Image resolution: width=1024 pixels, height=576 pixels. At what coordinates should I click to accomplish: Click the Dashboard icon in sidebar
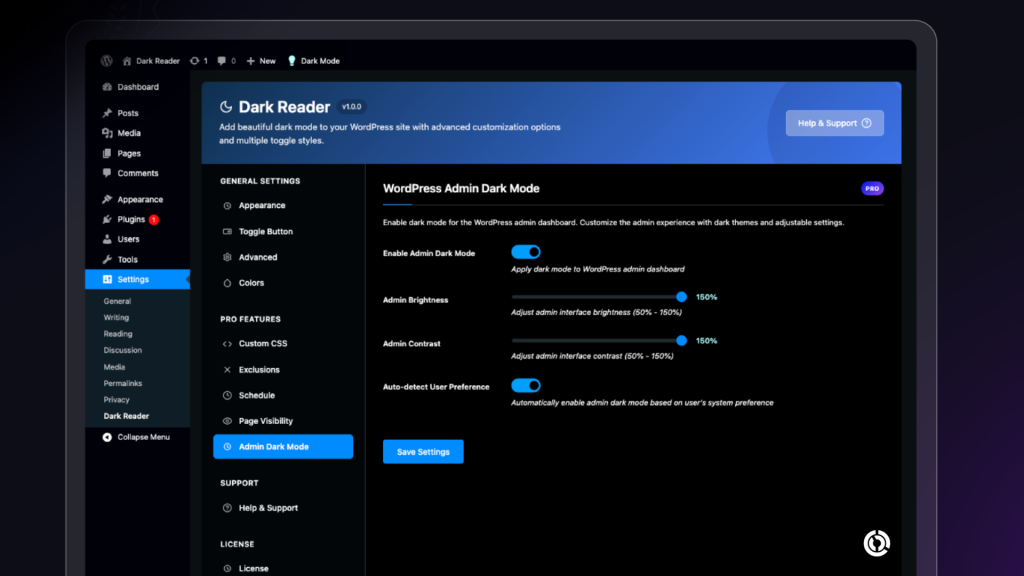click(107, 87)
